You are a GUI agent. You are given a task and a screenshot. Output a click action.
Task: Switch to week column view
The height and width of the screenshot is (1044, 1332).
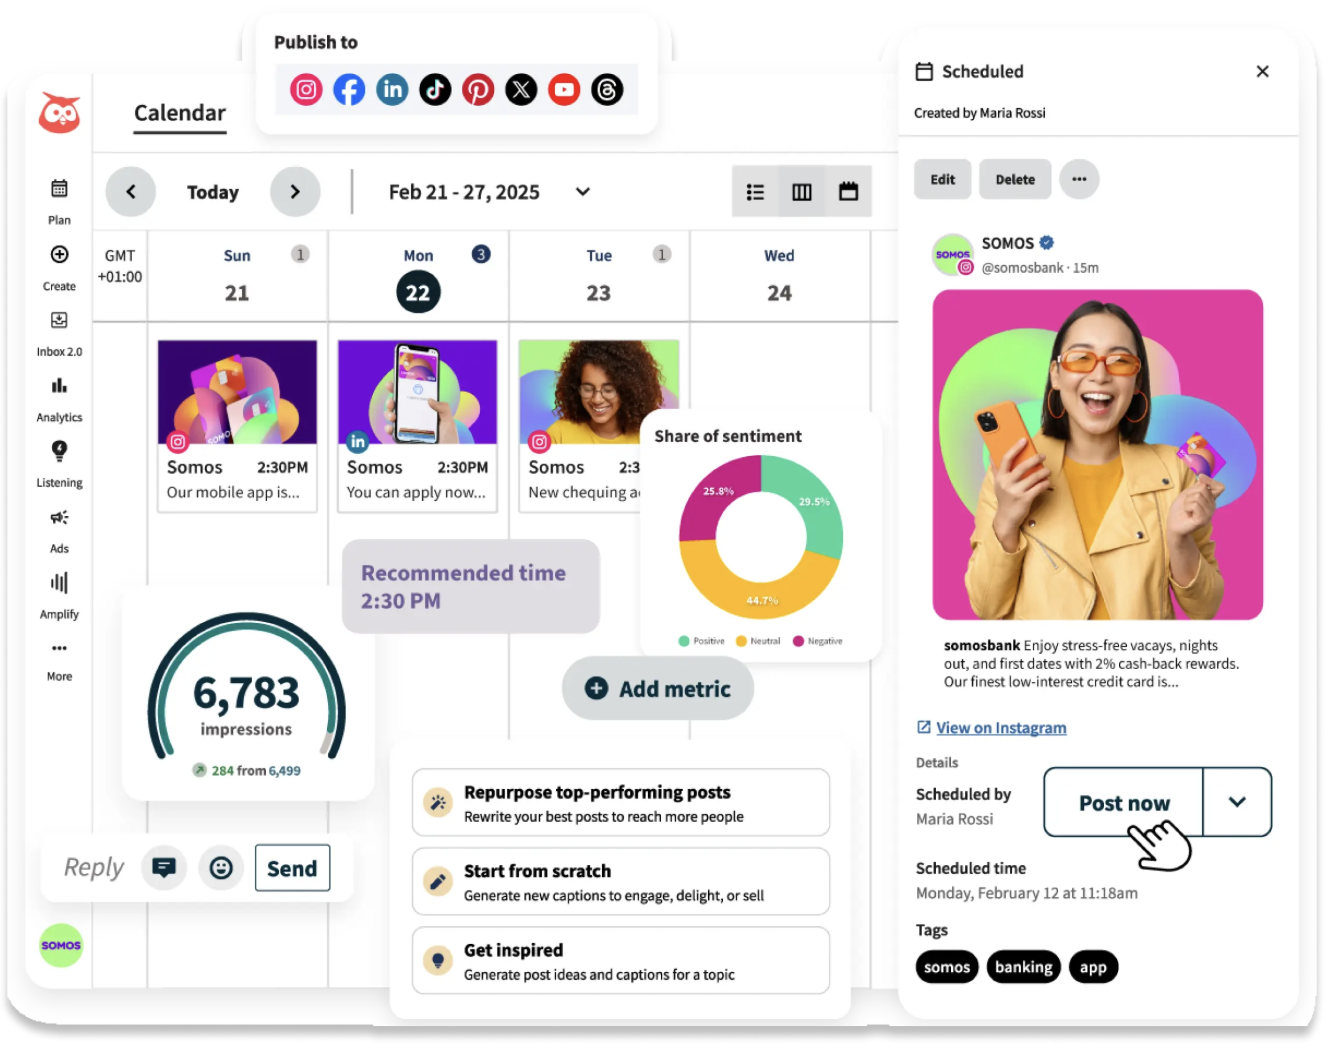coord(802,192)
